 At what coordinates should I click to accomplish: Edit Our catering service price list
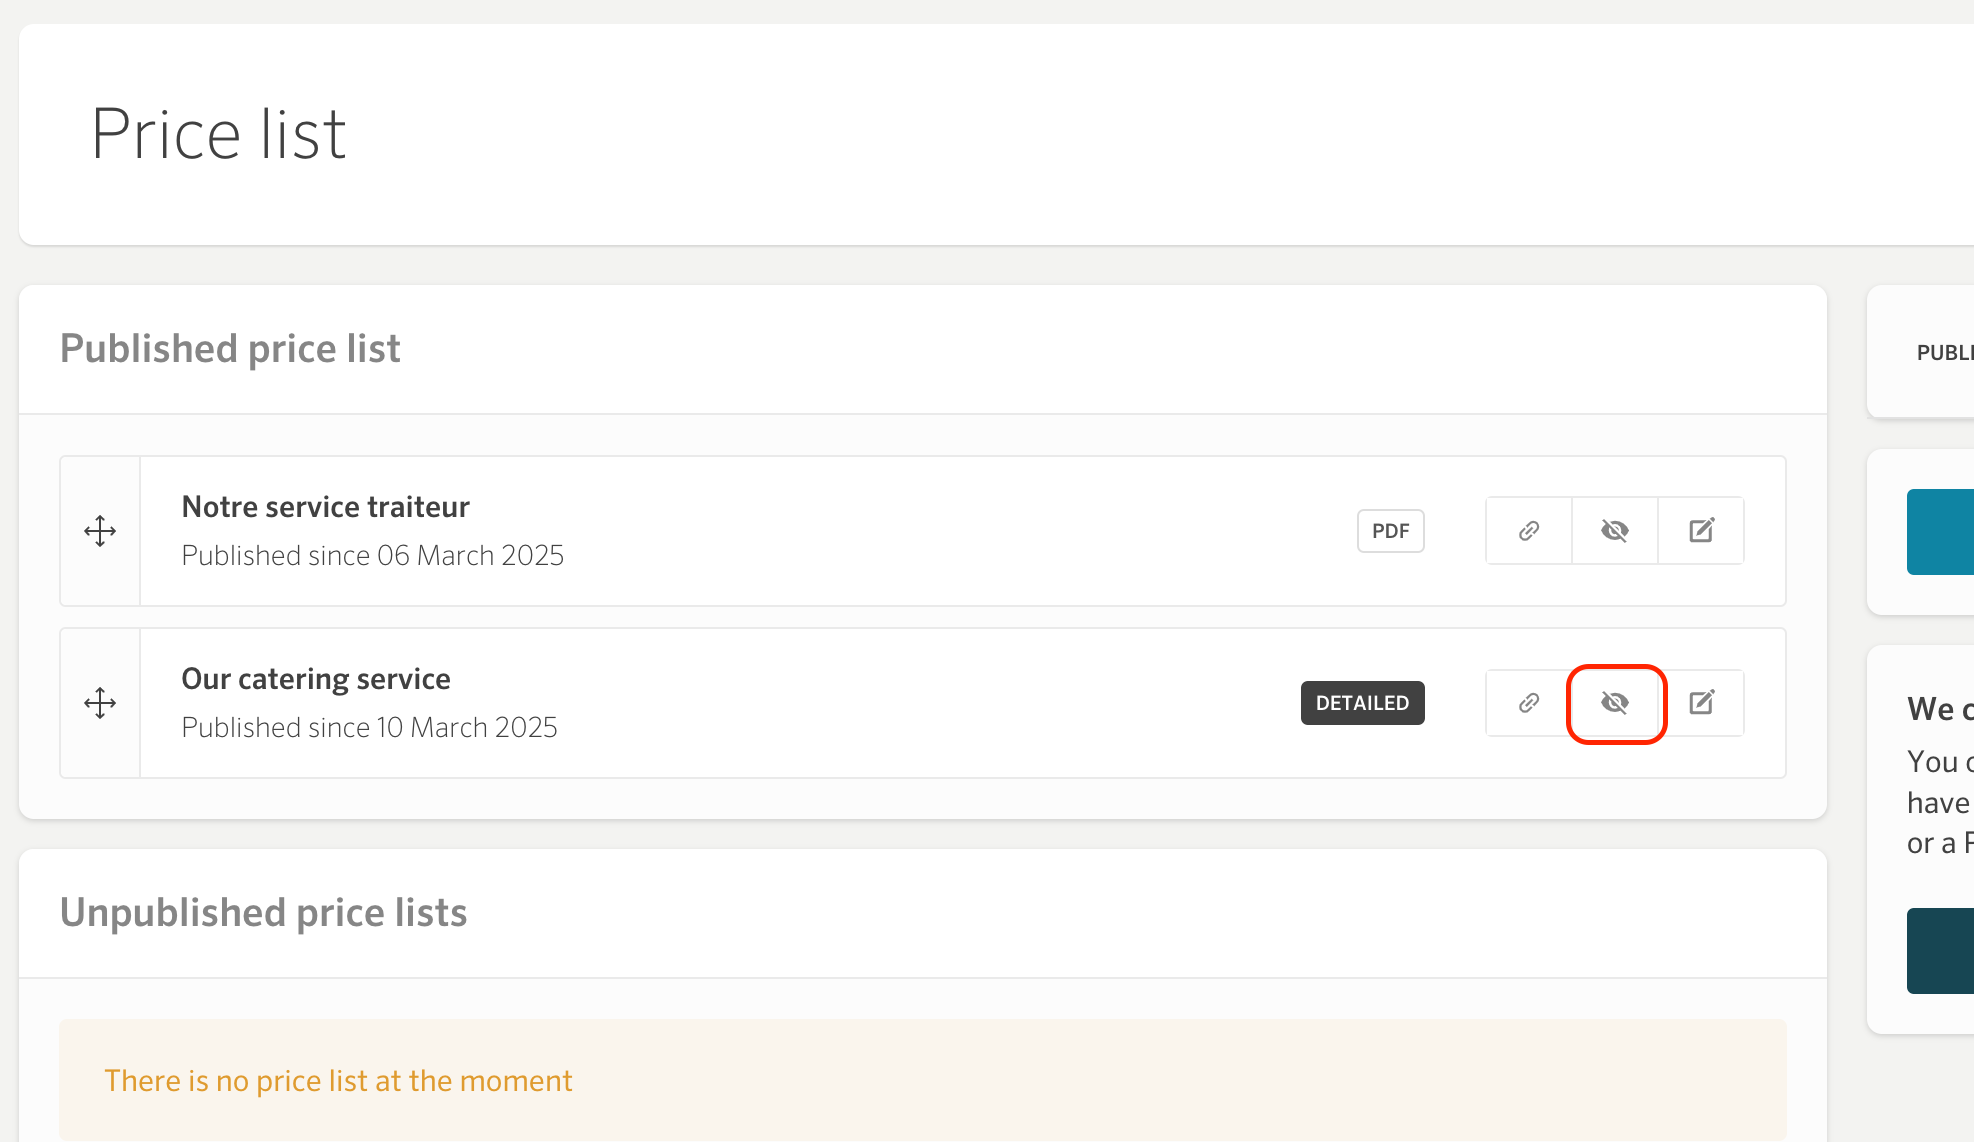click(x=1701, y=703)
